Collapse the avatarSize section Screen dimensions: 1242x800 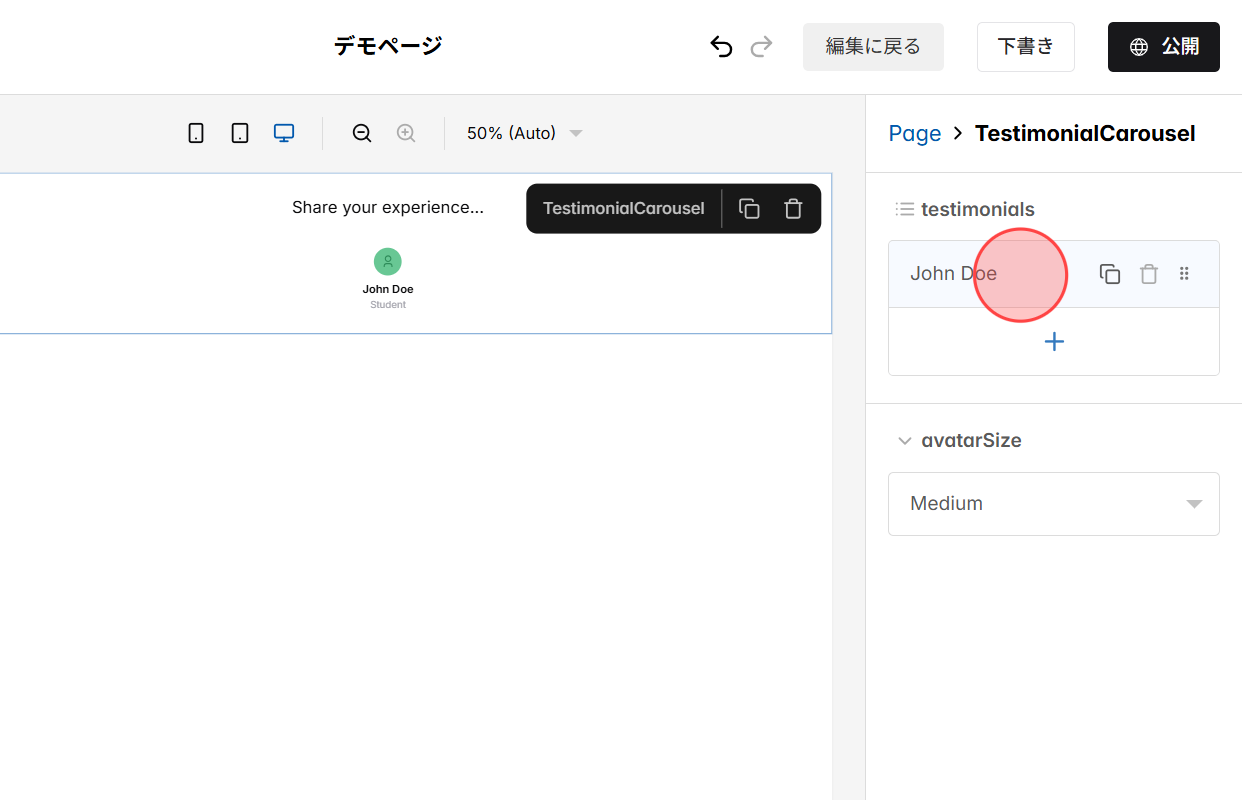tap(905, 440)
